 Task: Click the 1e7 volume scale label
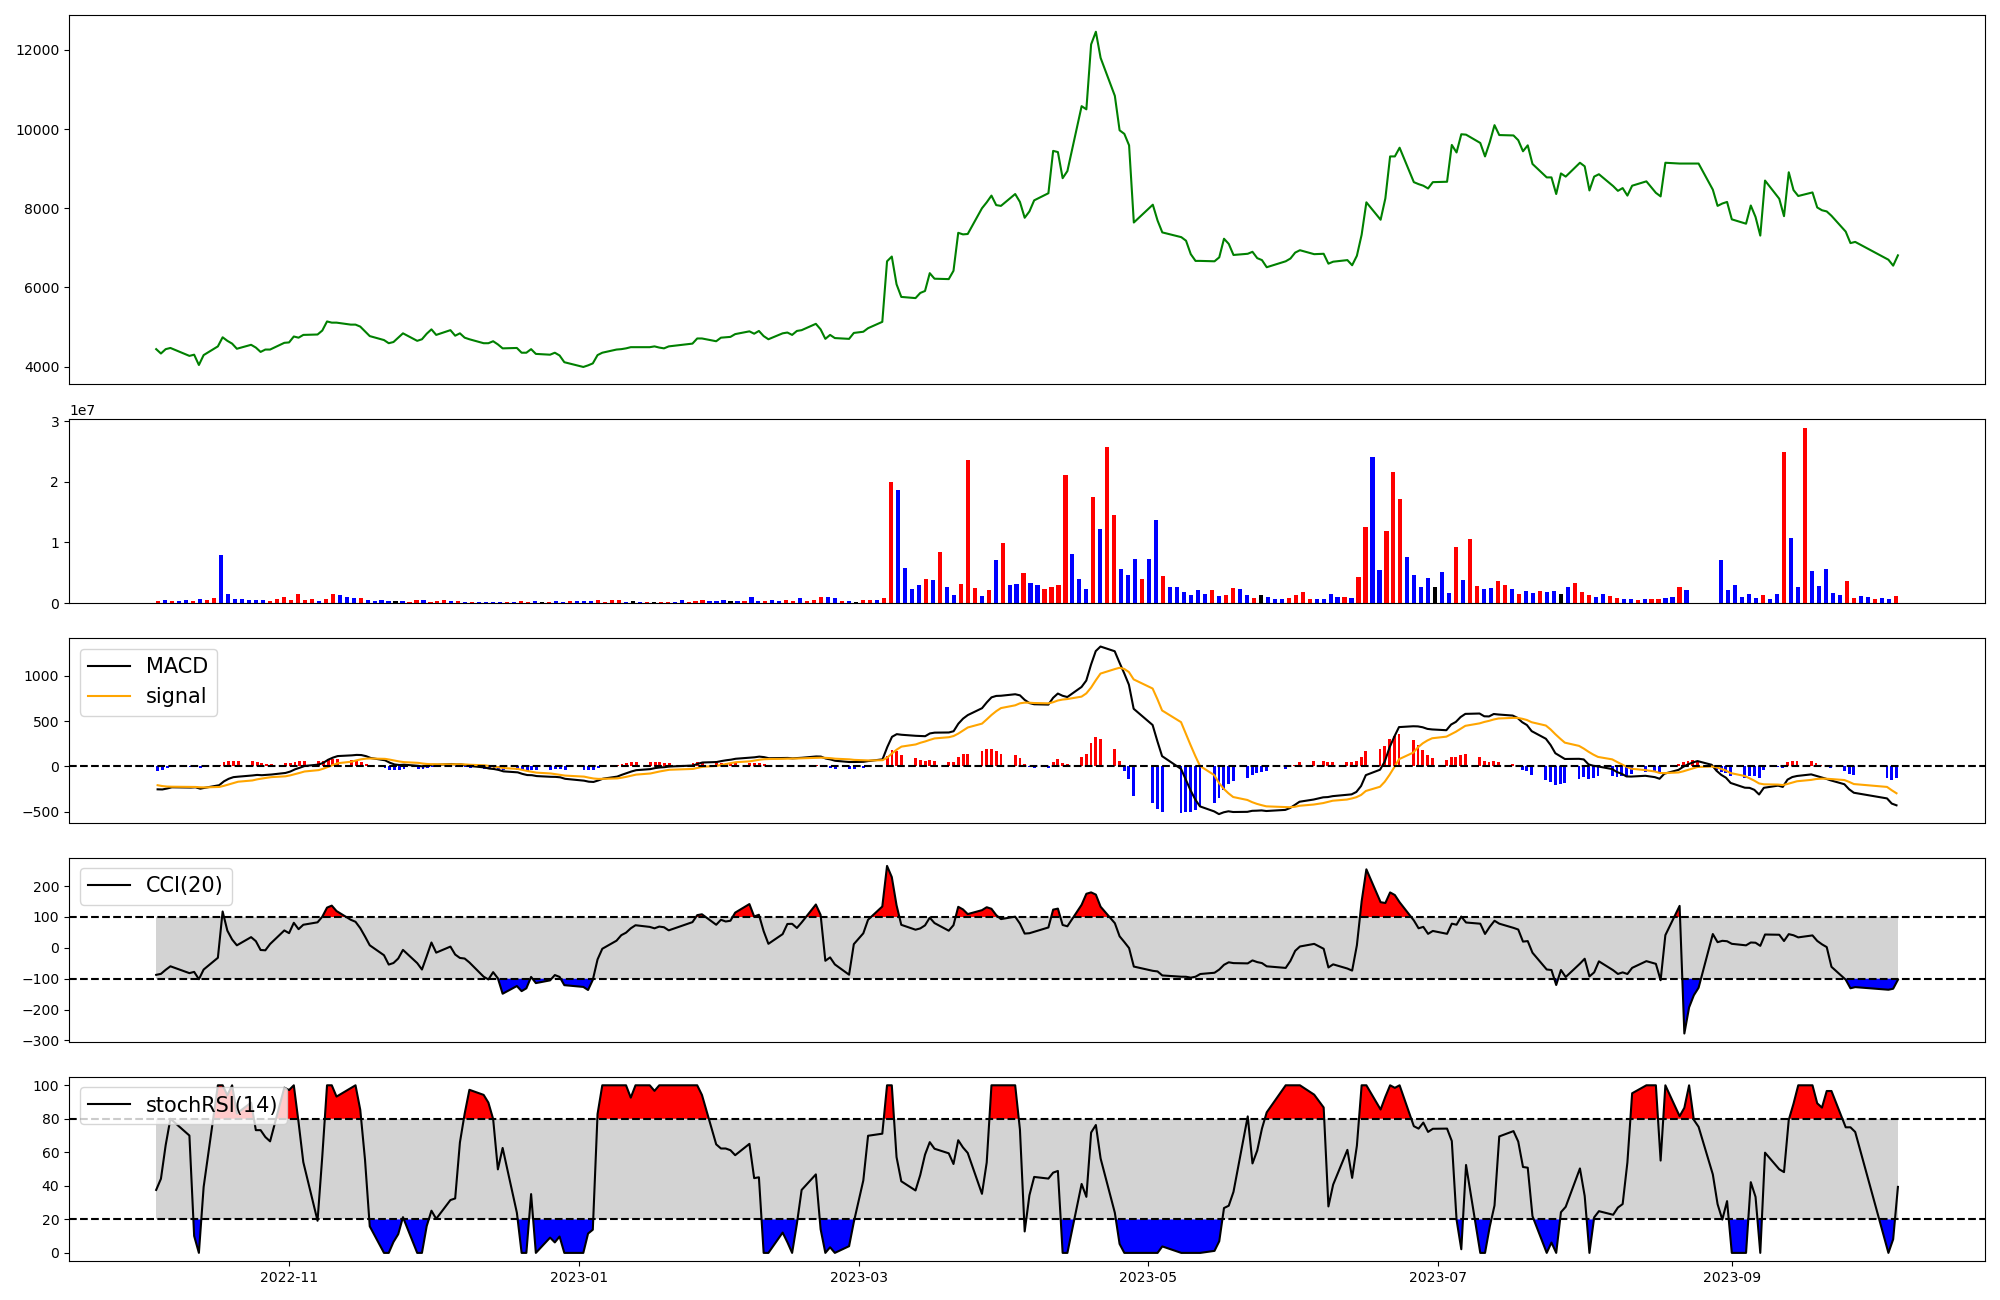[82, 410]
